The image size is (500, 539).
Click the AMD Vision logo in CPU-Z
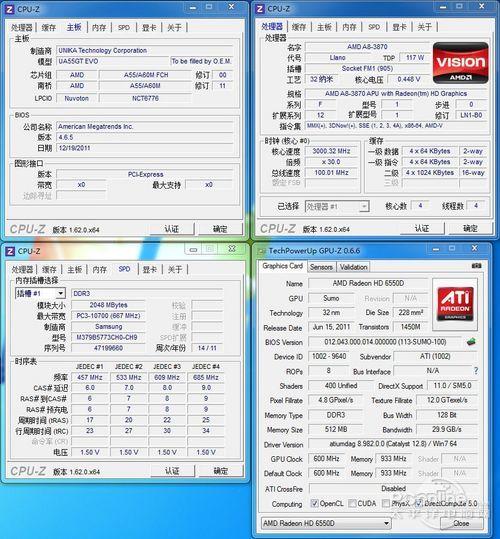coord(460,63)
